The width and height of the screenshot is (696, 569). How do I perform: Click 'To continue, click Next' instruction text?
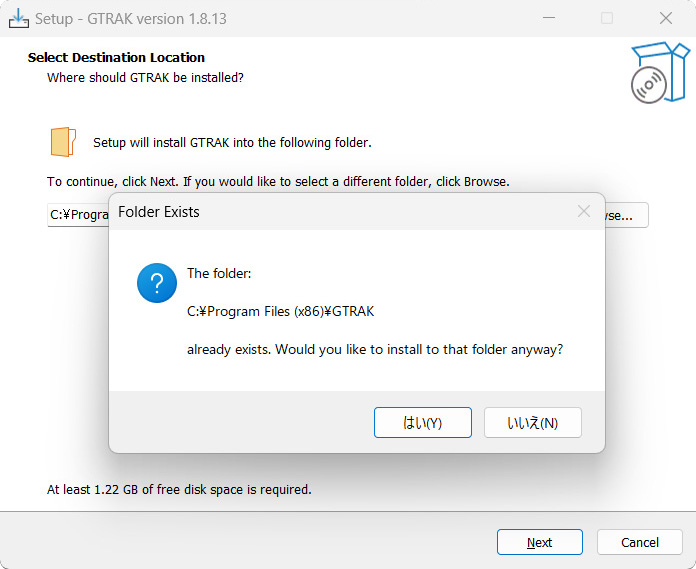[278, 182]
